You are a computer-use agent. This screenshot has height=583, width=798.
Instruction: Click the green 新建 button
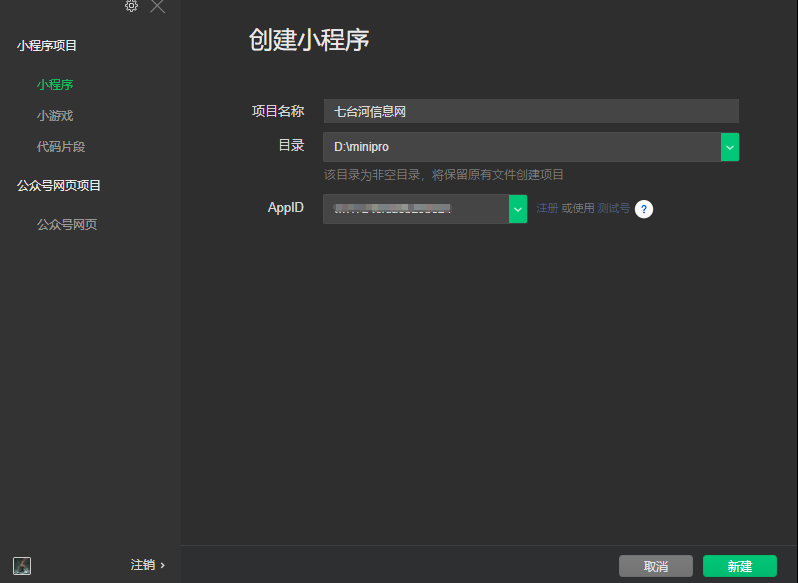pyautogui.click(x=739, y=566)
